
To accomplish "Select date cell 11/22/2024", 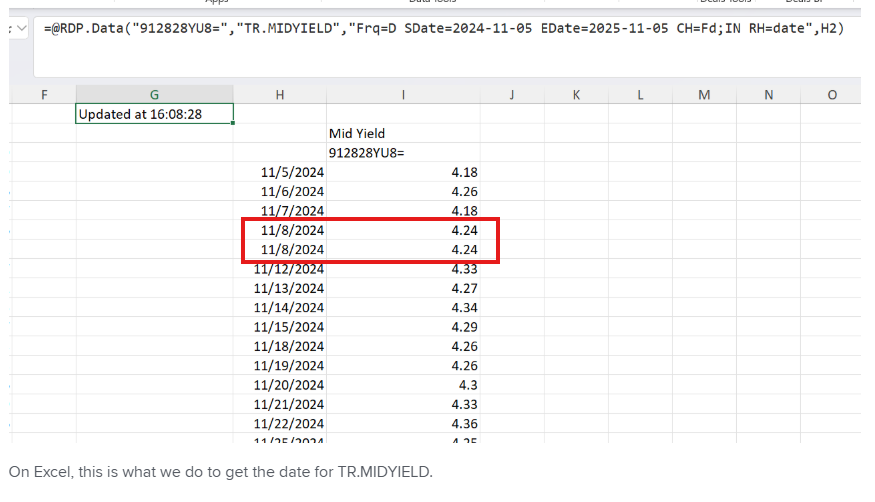I will click(280, 423).
